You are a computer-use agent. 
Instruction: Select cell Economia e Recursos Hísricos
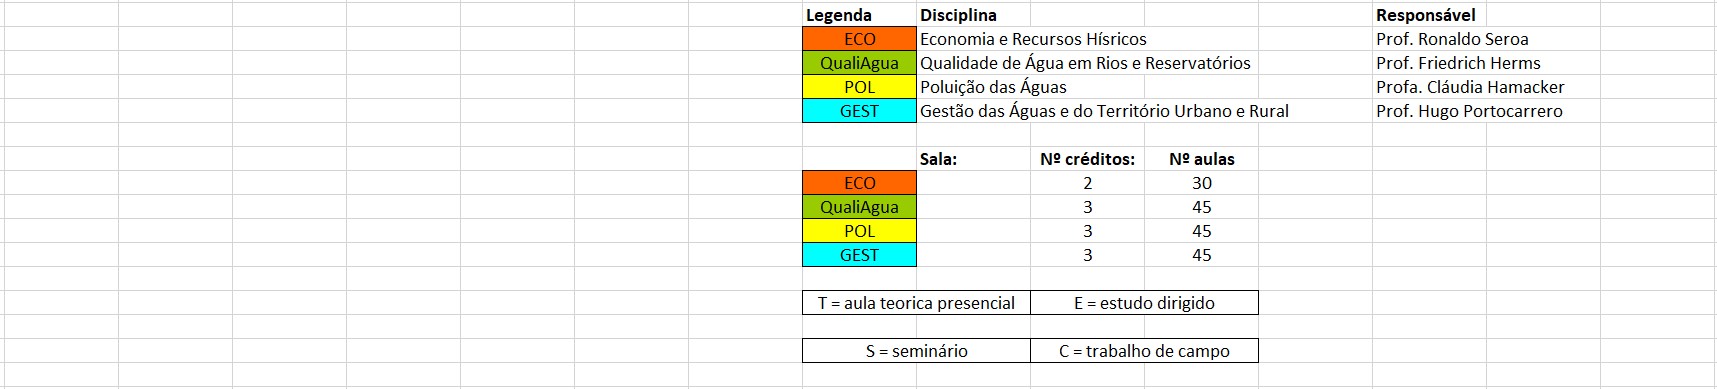(1033, 39)
